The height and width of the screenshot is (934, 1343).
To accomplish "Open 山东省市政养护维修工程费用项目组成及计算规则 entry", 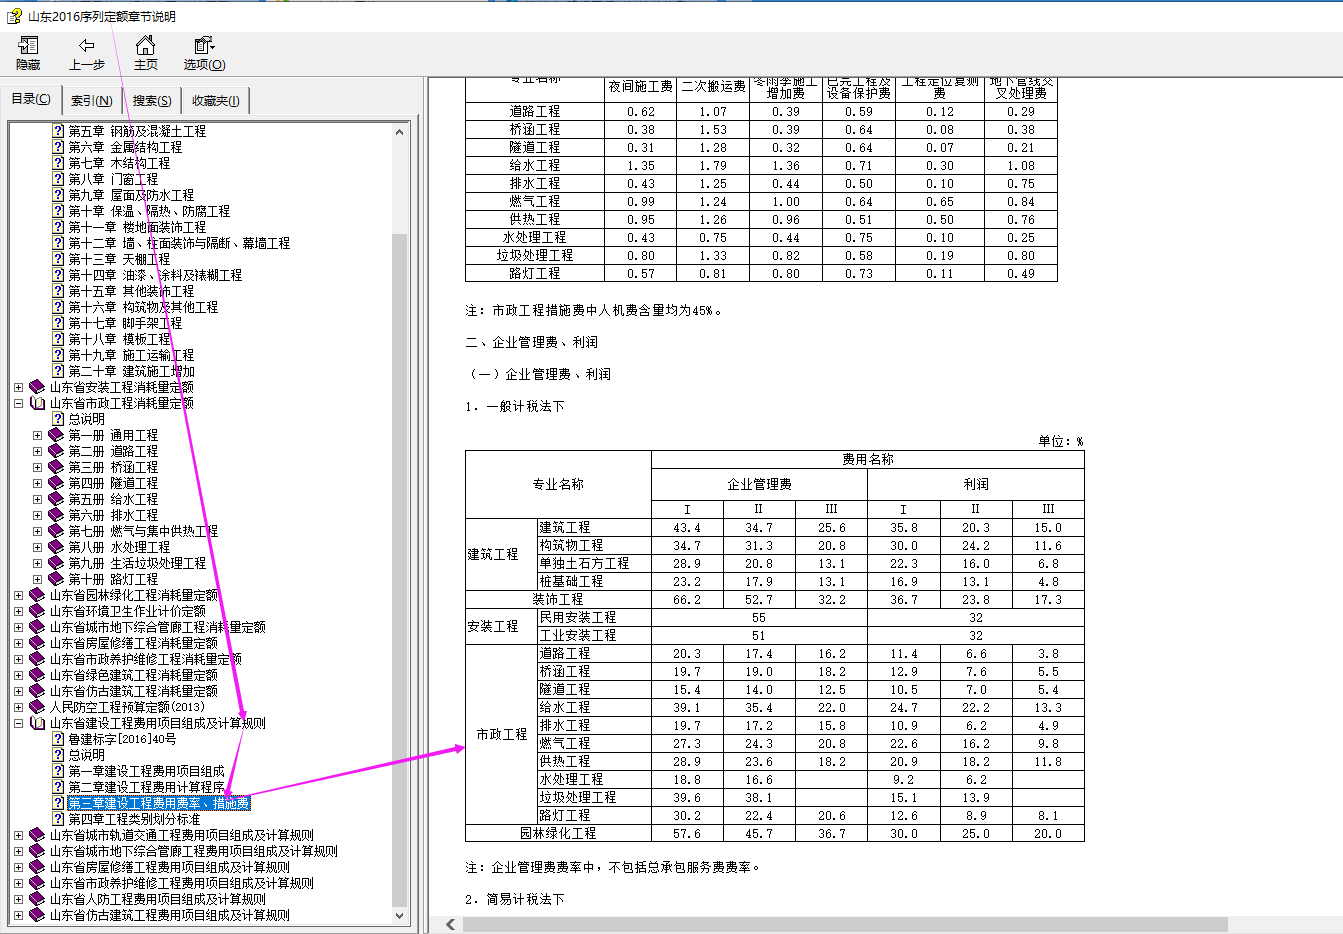I will pyautogui.click(x=182, y=883).
